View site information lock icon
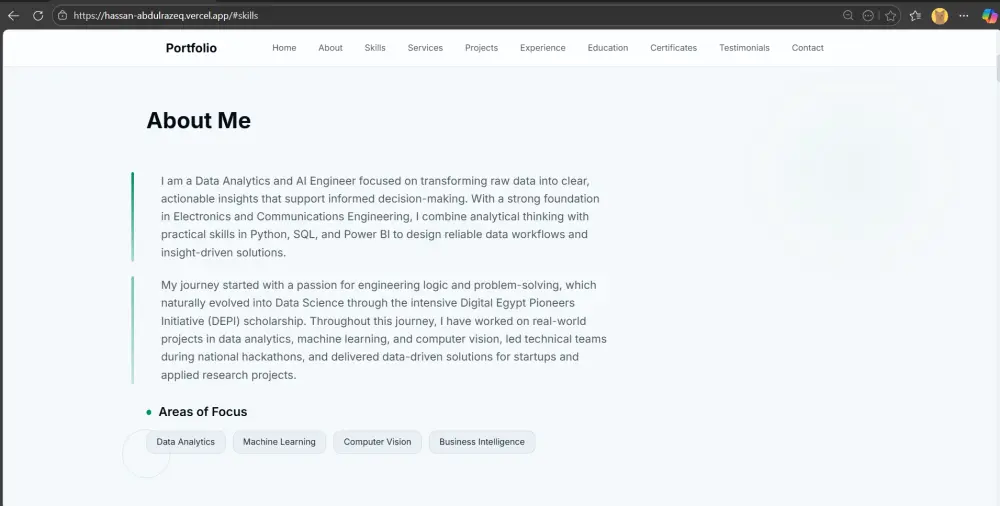The image size is (1000, 506). click(62, 16)
